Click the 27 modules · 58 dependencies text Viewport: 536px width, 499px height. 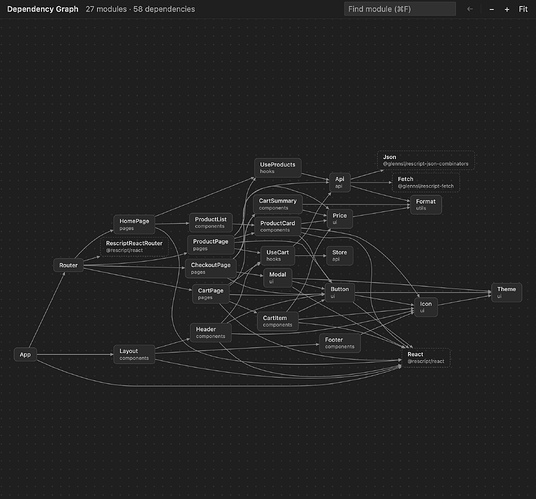(x=140, y=9)
